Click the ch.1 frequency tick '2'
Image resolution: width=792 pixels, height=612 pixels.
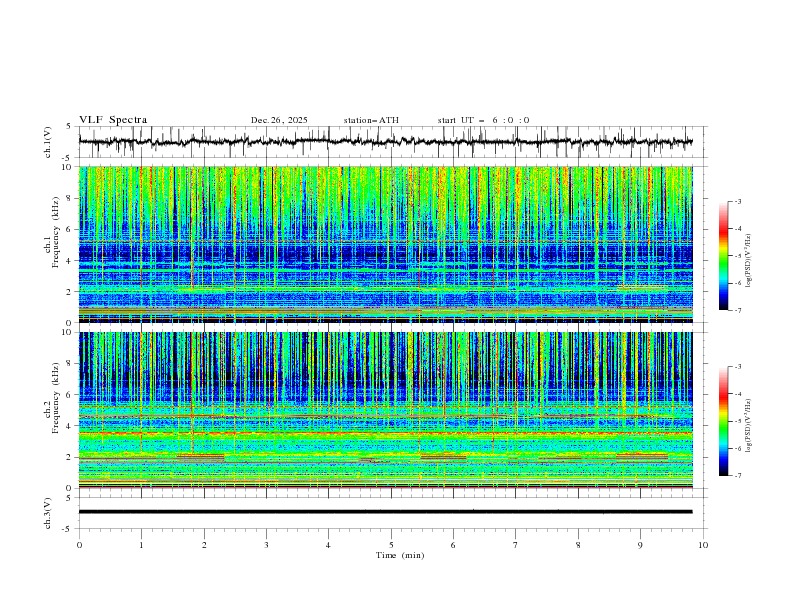[71, 292]
